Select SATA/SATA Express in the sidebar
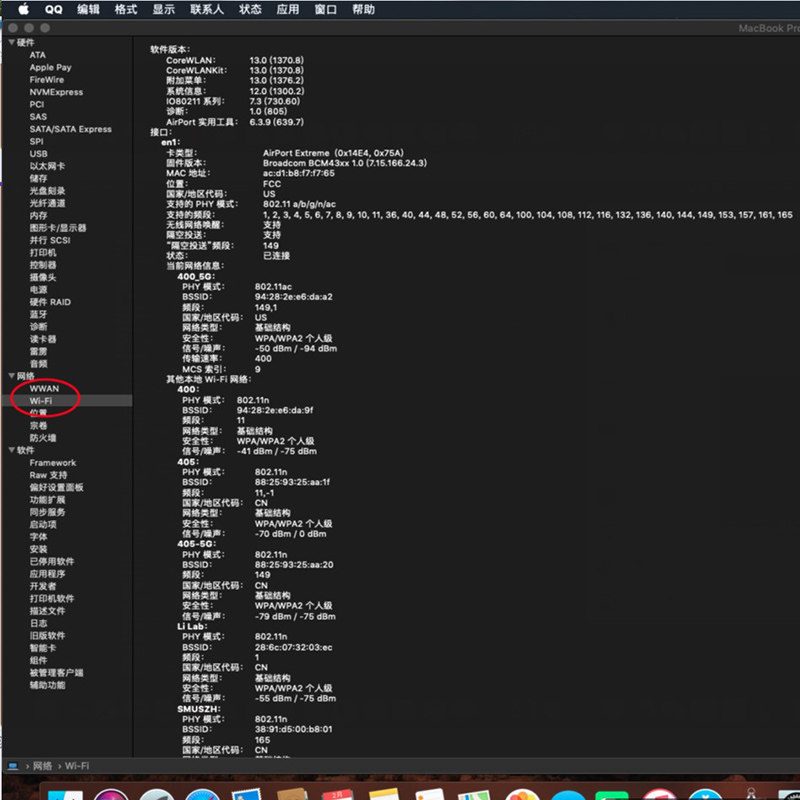The height and width of the screenshot is (800, 800). point(70,129)
